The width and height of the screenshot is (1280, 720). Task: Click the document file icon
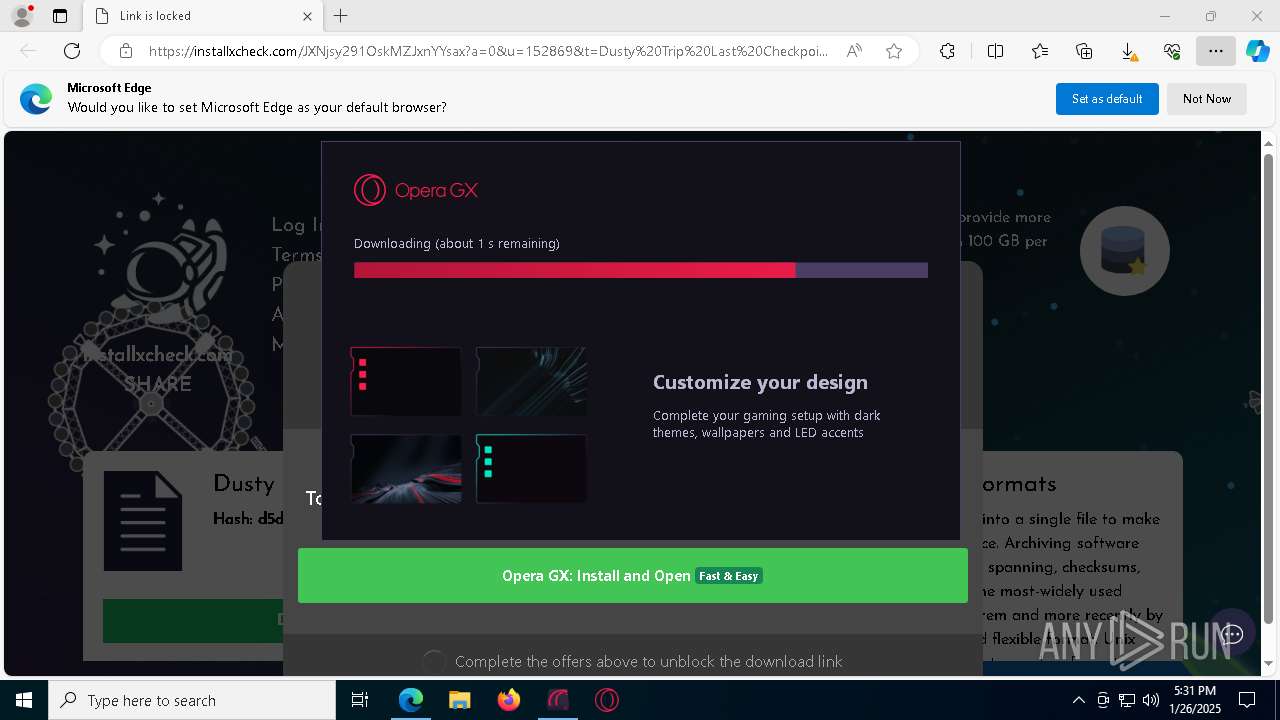tap(143, 521)
